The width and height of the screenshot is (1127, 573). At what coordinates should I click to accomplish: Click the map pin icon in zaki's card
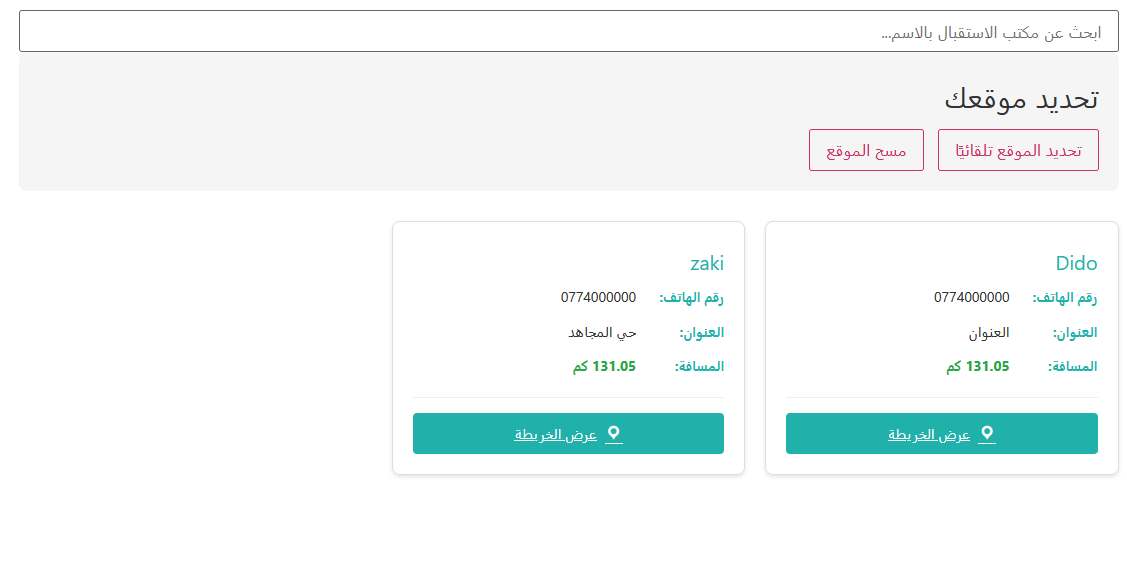coord(614,433)
